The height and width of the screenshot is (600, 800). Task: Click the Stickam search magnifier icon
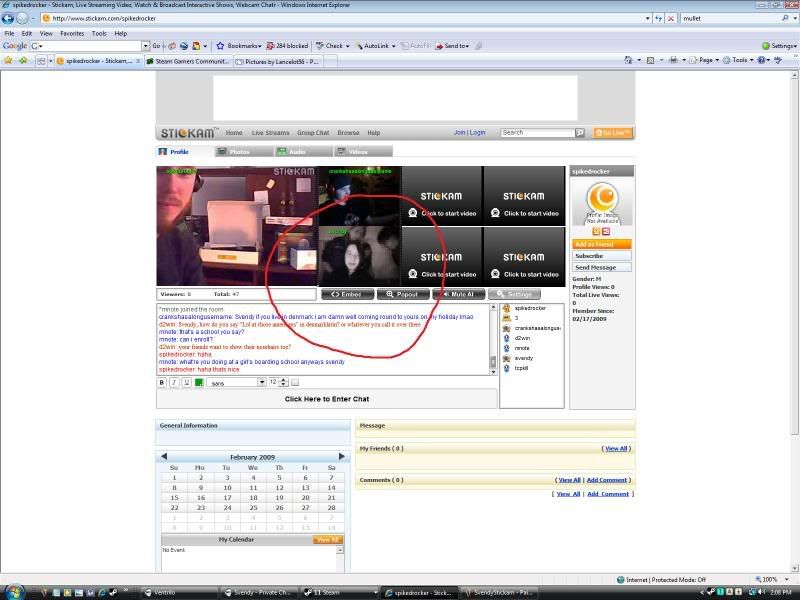tap(579, 133)
